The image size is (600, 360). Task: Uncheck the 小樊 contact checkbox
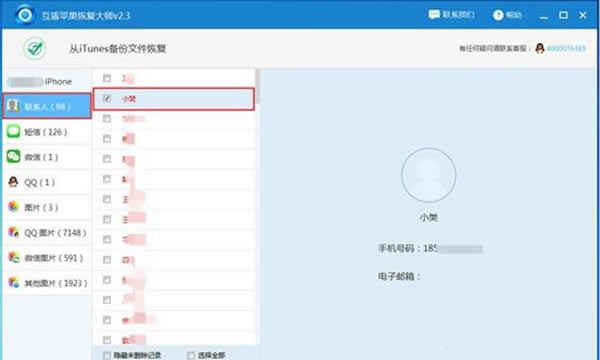coord(107,99)
